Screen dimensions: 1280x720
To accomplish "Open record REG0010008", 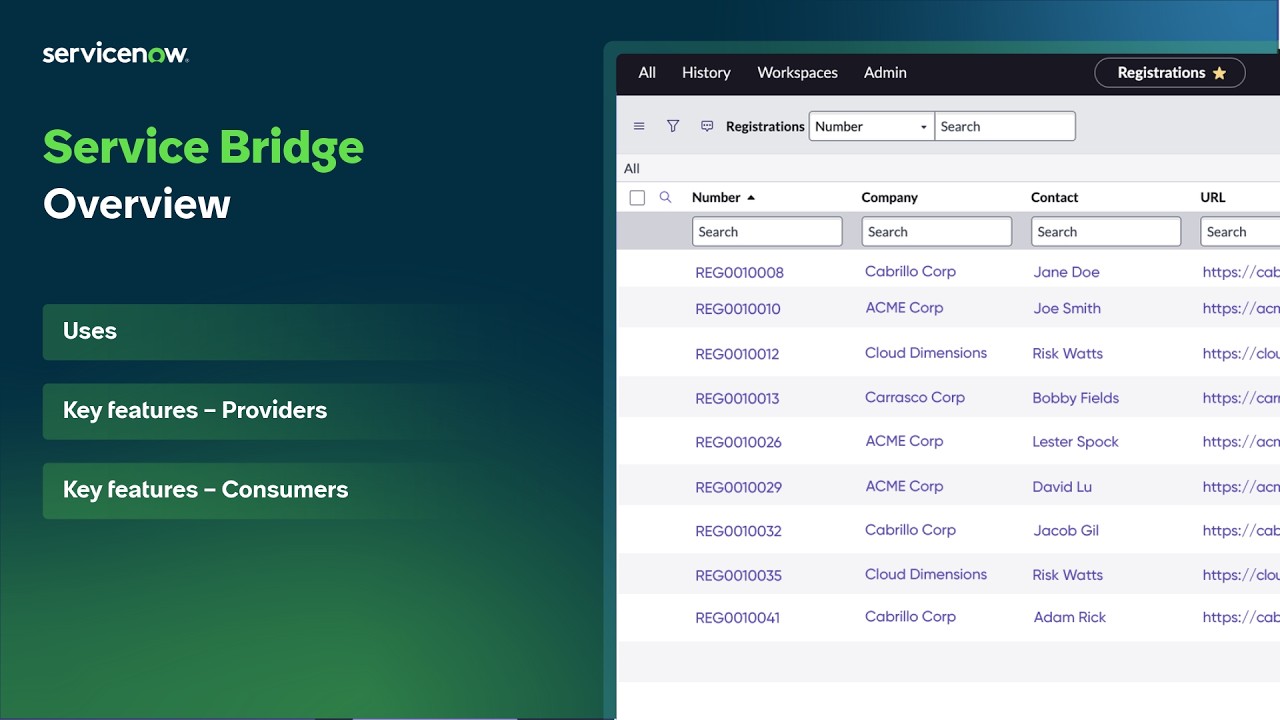I will pyautogui.click(x=739, y=273).
